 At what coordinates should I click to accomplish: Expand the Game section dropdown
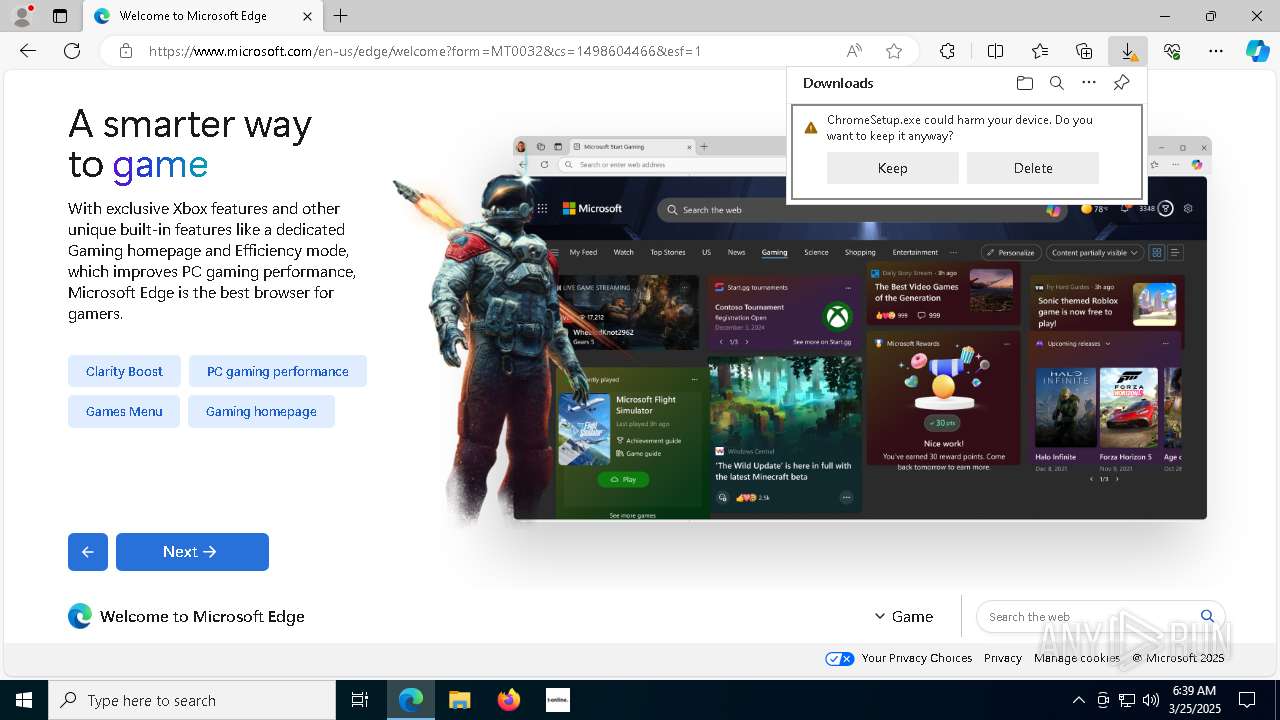point(904,617)
